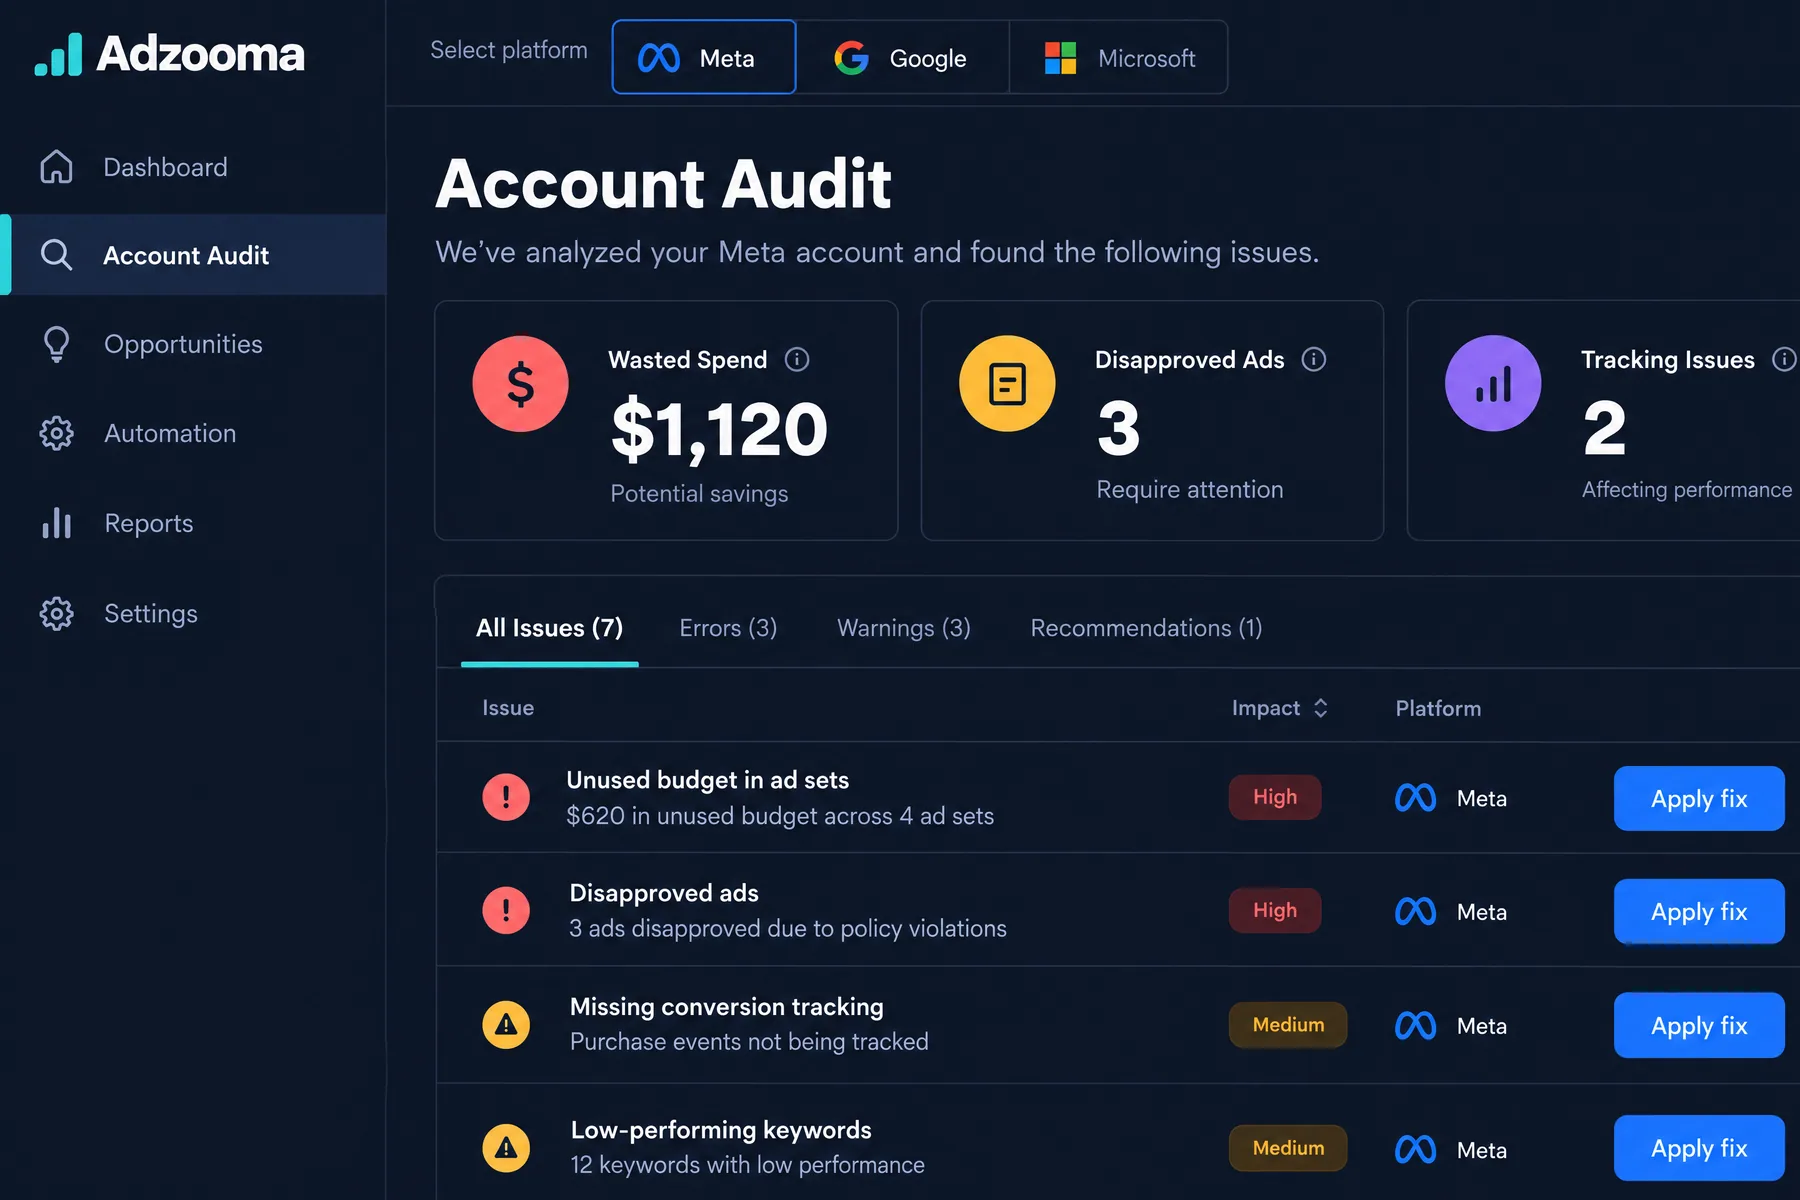This screenshot has height=1200, width=1800.
Task: Click the Tracking Issues info icon
Action: (x=1785, y=359)
